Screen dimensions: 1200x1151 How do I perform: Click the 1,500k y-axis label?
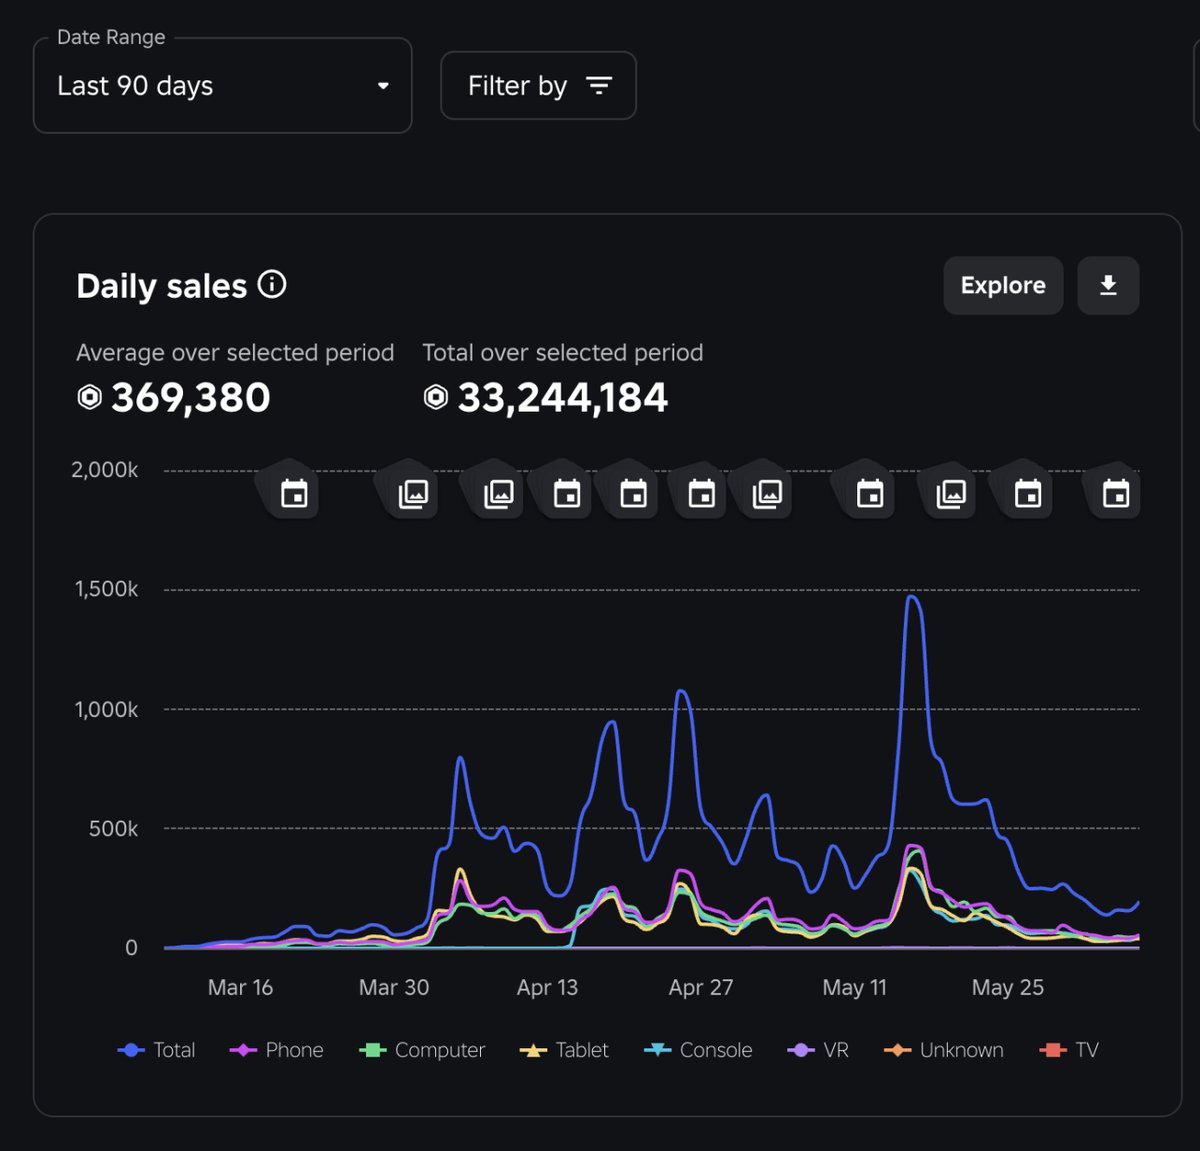pos(107,589)
